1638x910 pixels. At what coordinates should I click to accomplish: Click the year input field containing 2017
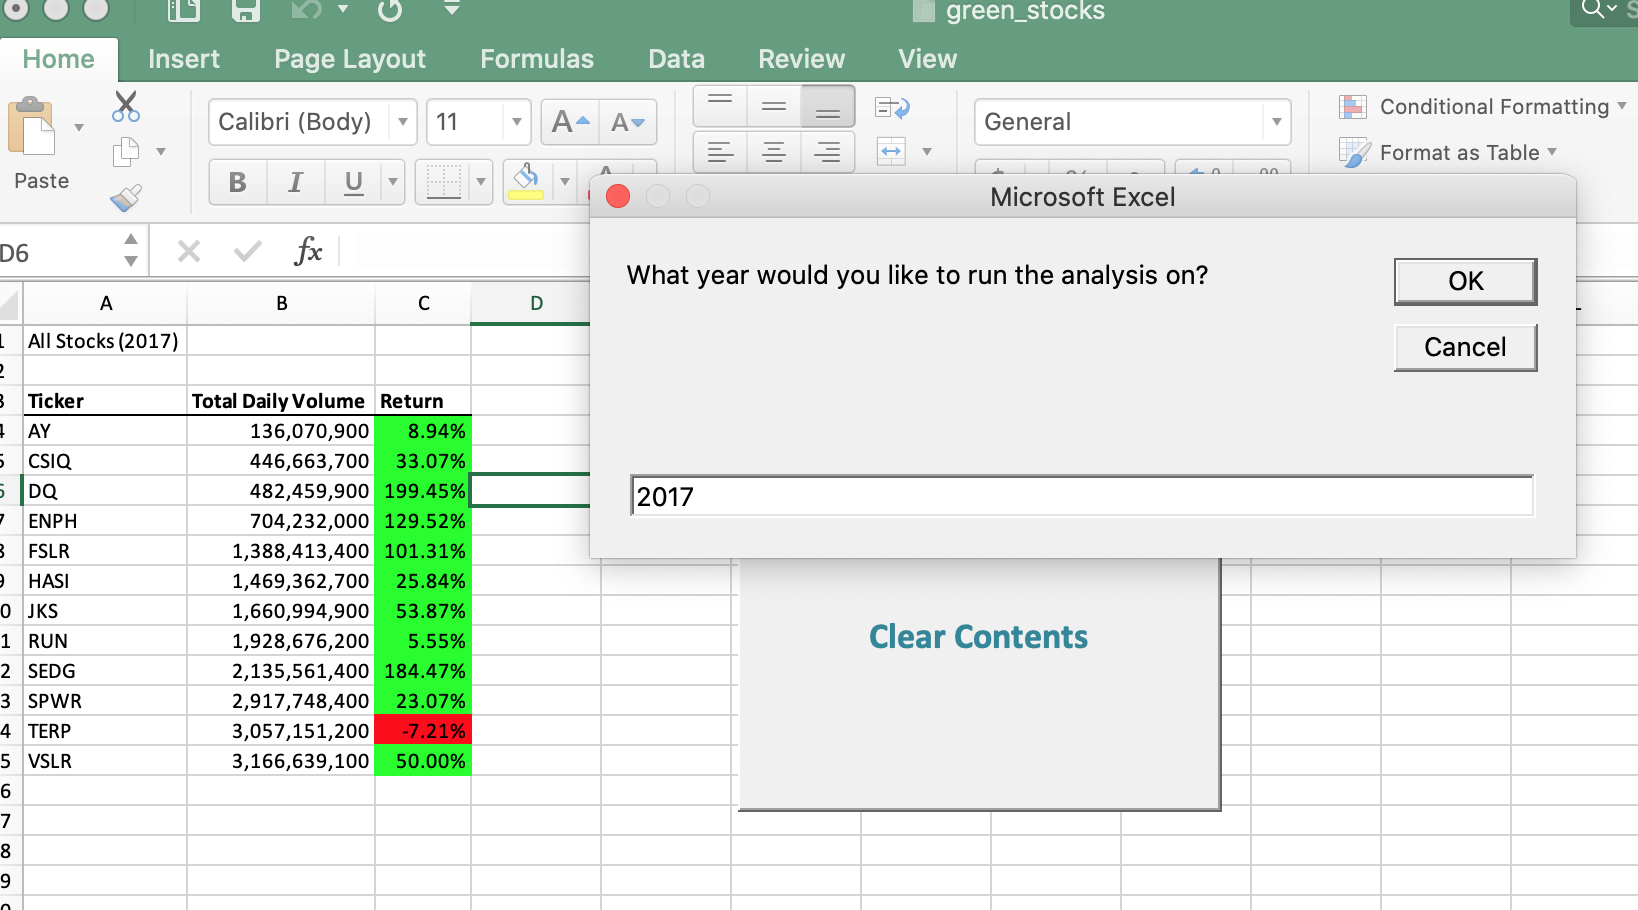(1080, 496)
